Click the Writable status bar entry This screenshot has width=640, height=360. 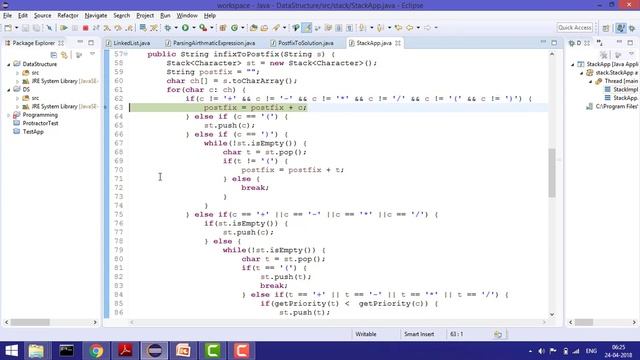(x=366, y=334)
